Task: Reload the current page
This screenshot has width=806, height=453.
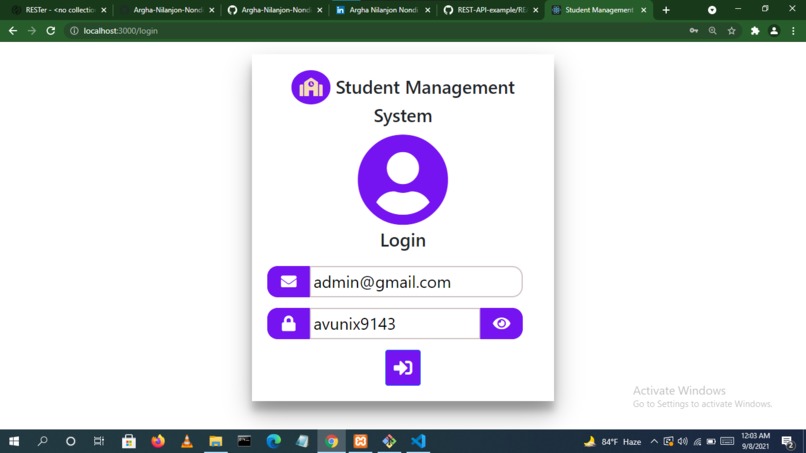Action: (x=50, y=31)
